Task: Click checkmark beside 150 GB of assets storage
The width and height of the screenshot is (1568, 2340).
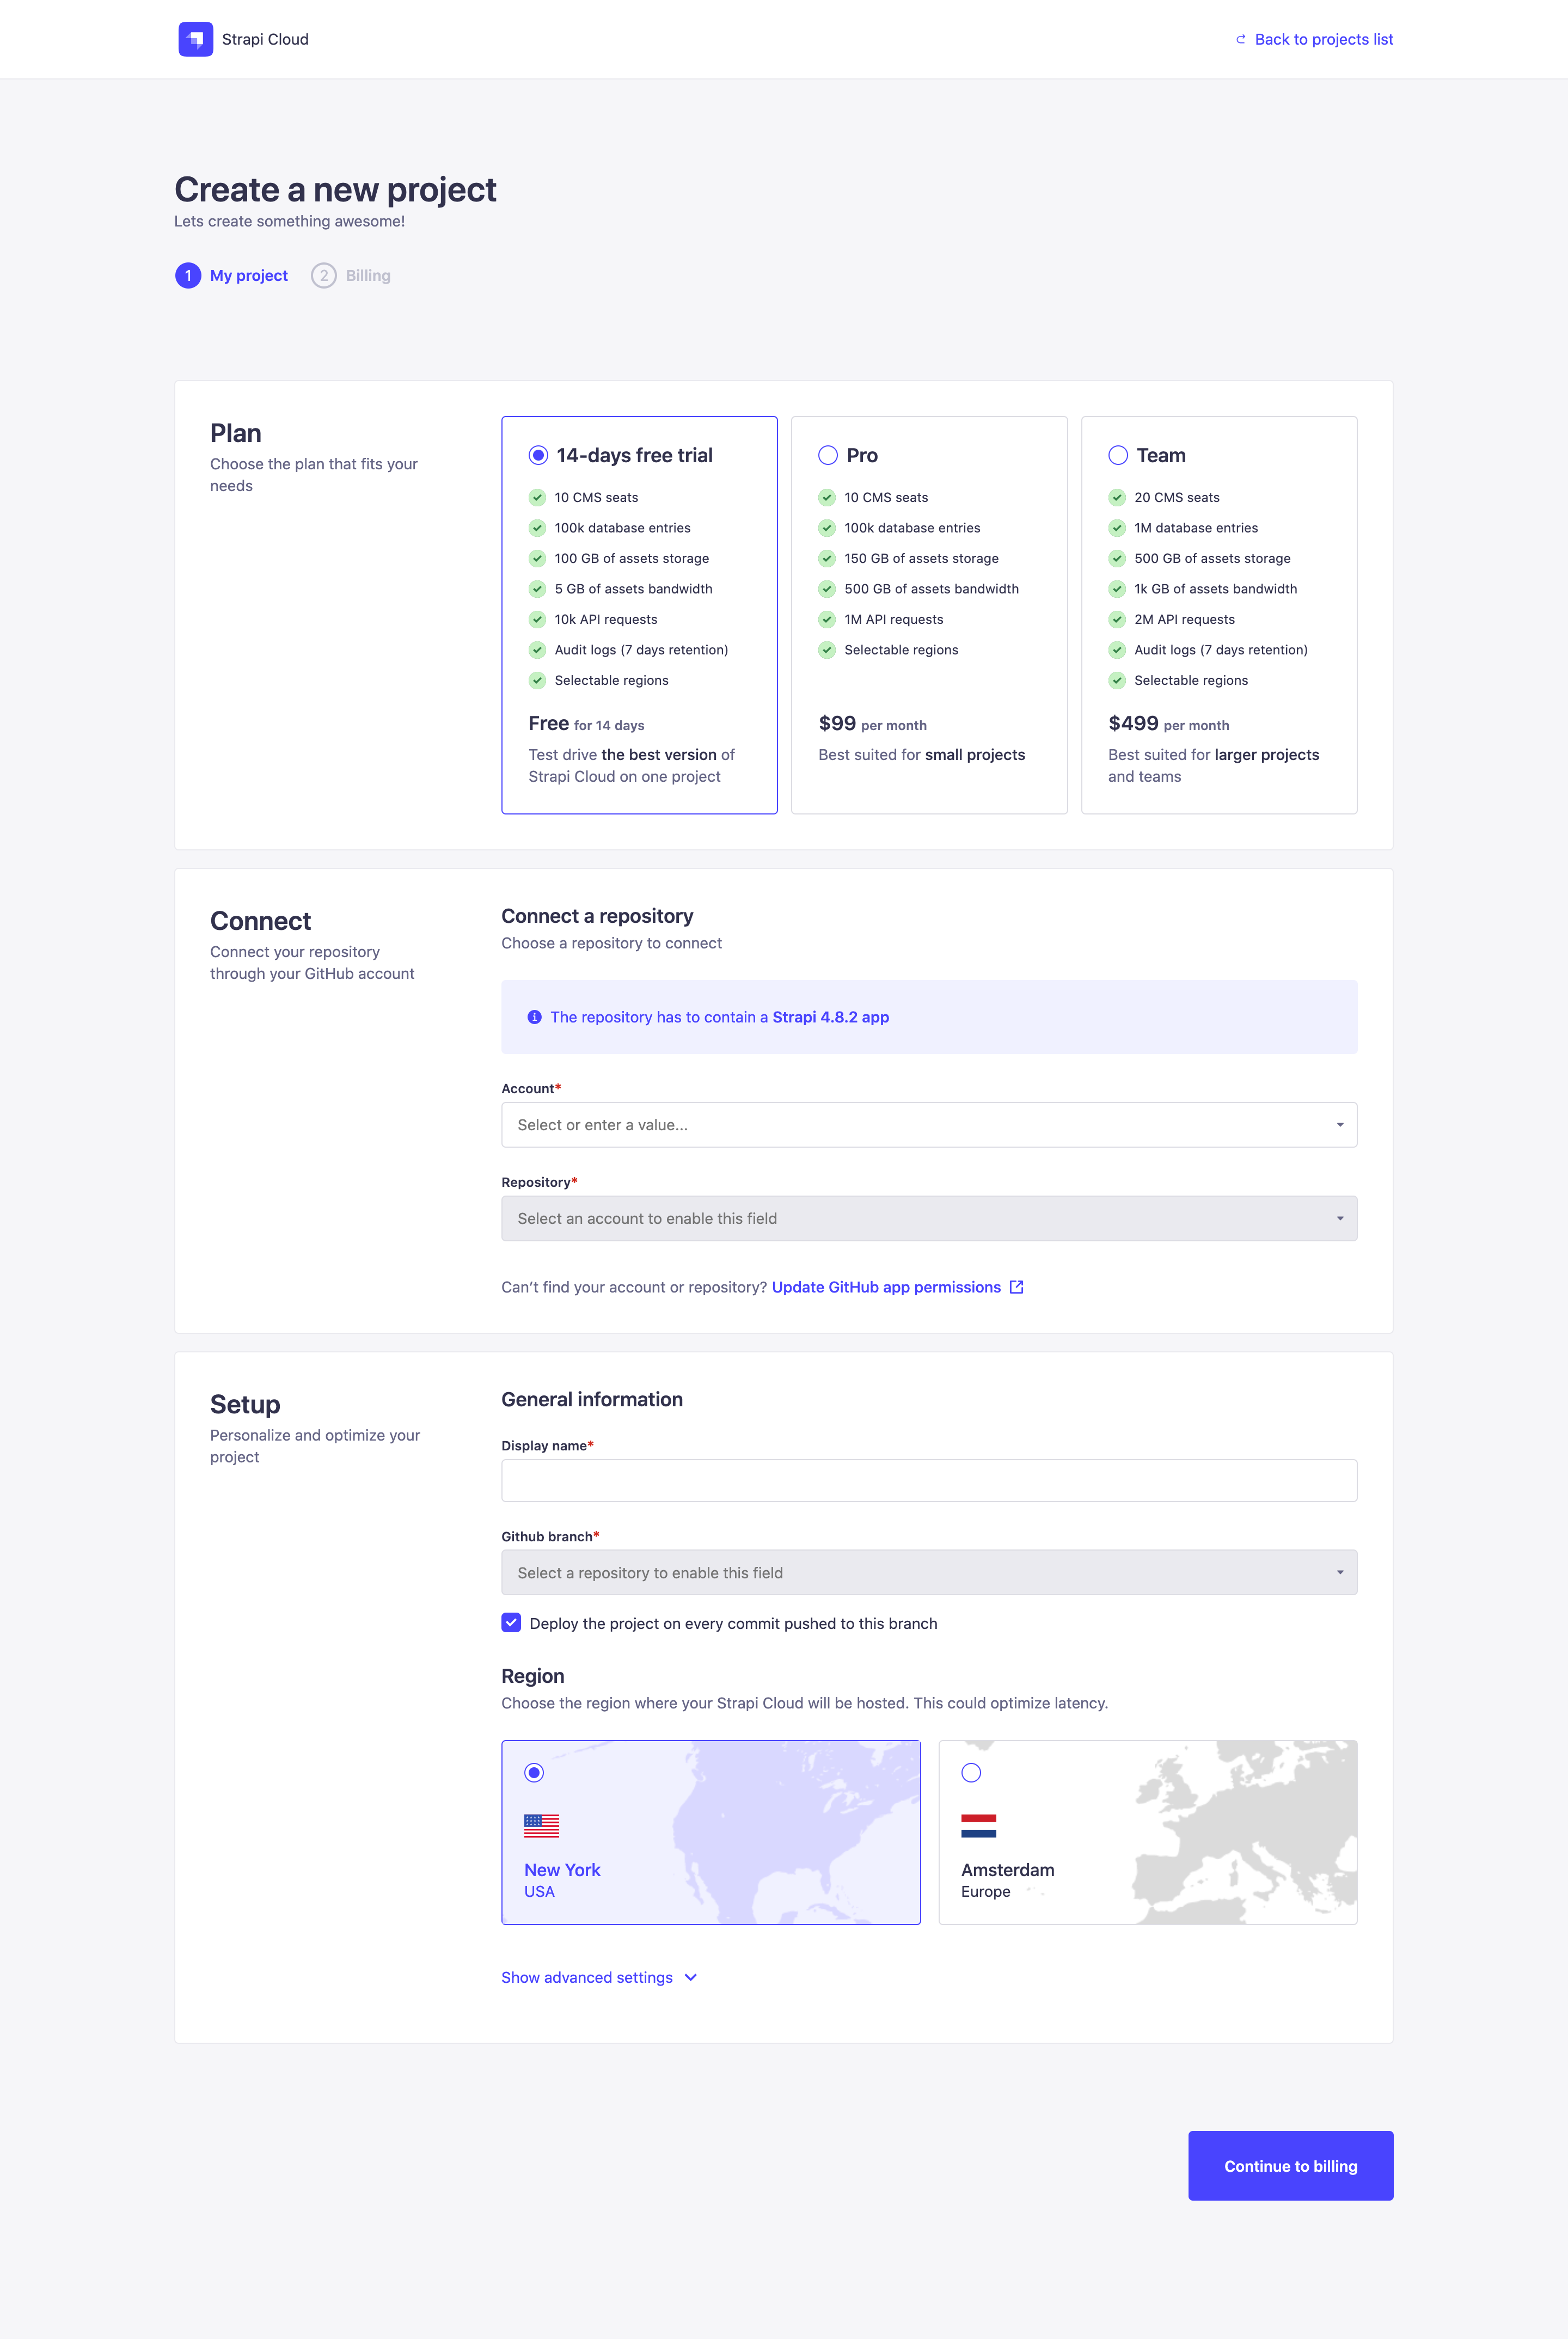Action: point(827,558)
